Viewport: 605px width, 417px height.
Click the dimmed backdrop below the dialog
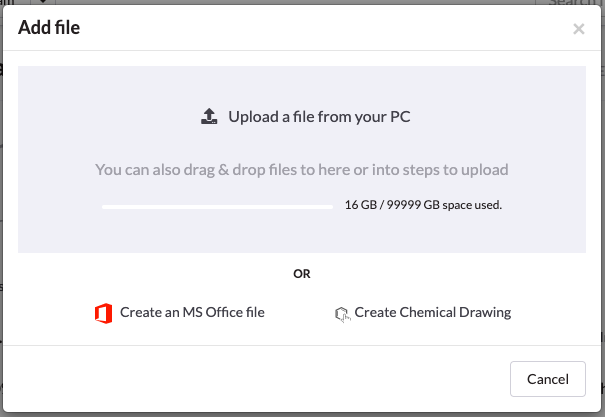302,415
